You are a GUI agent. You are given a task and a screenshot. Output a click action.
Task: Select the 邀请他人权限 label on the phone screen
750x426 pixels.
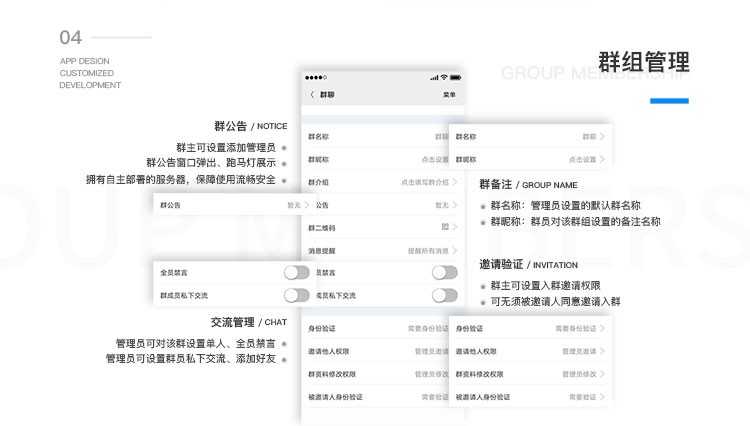click(x=329, y=351)
